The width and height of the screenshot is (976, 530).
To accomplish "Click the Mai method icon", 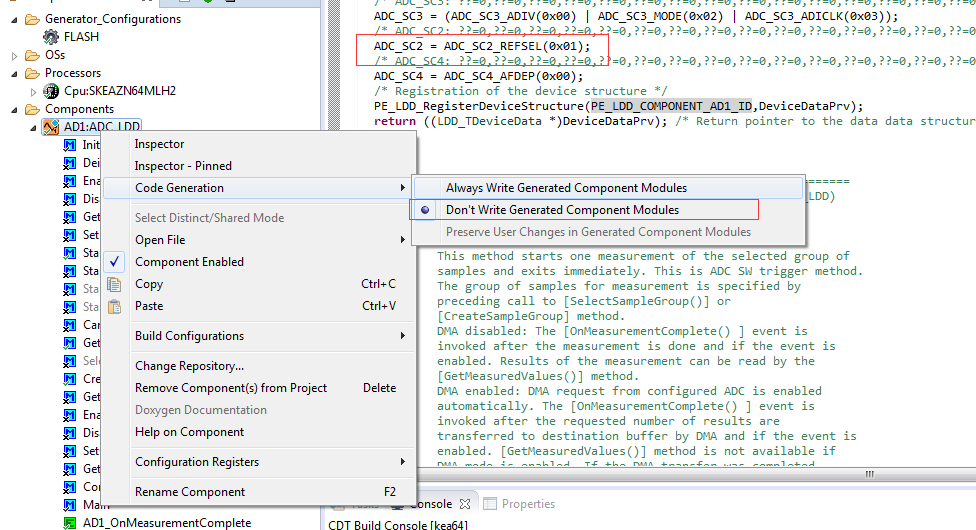I will click(x=70, y=505).
